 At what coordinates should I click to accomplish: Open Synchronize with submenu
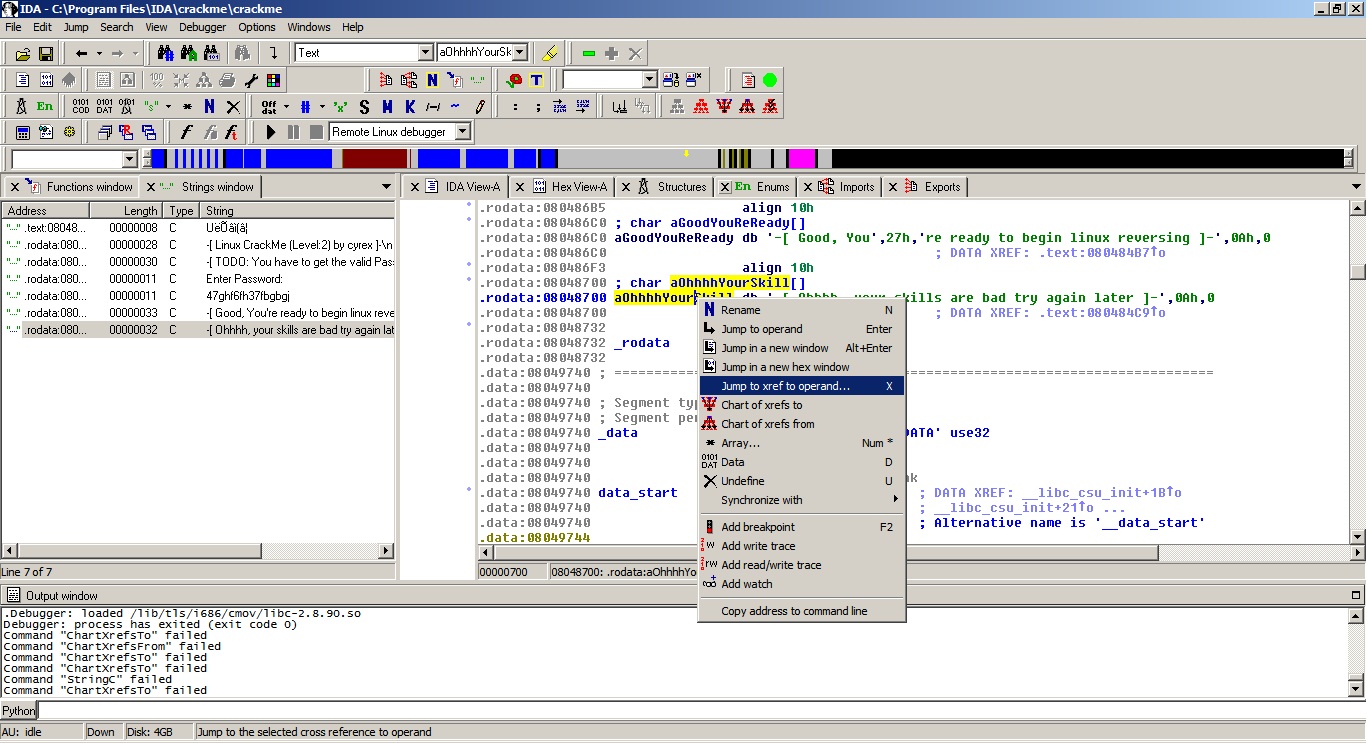[x=802, y=500]
